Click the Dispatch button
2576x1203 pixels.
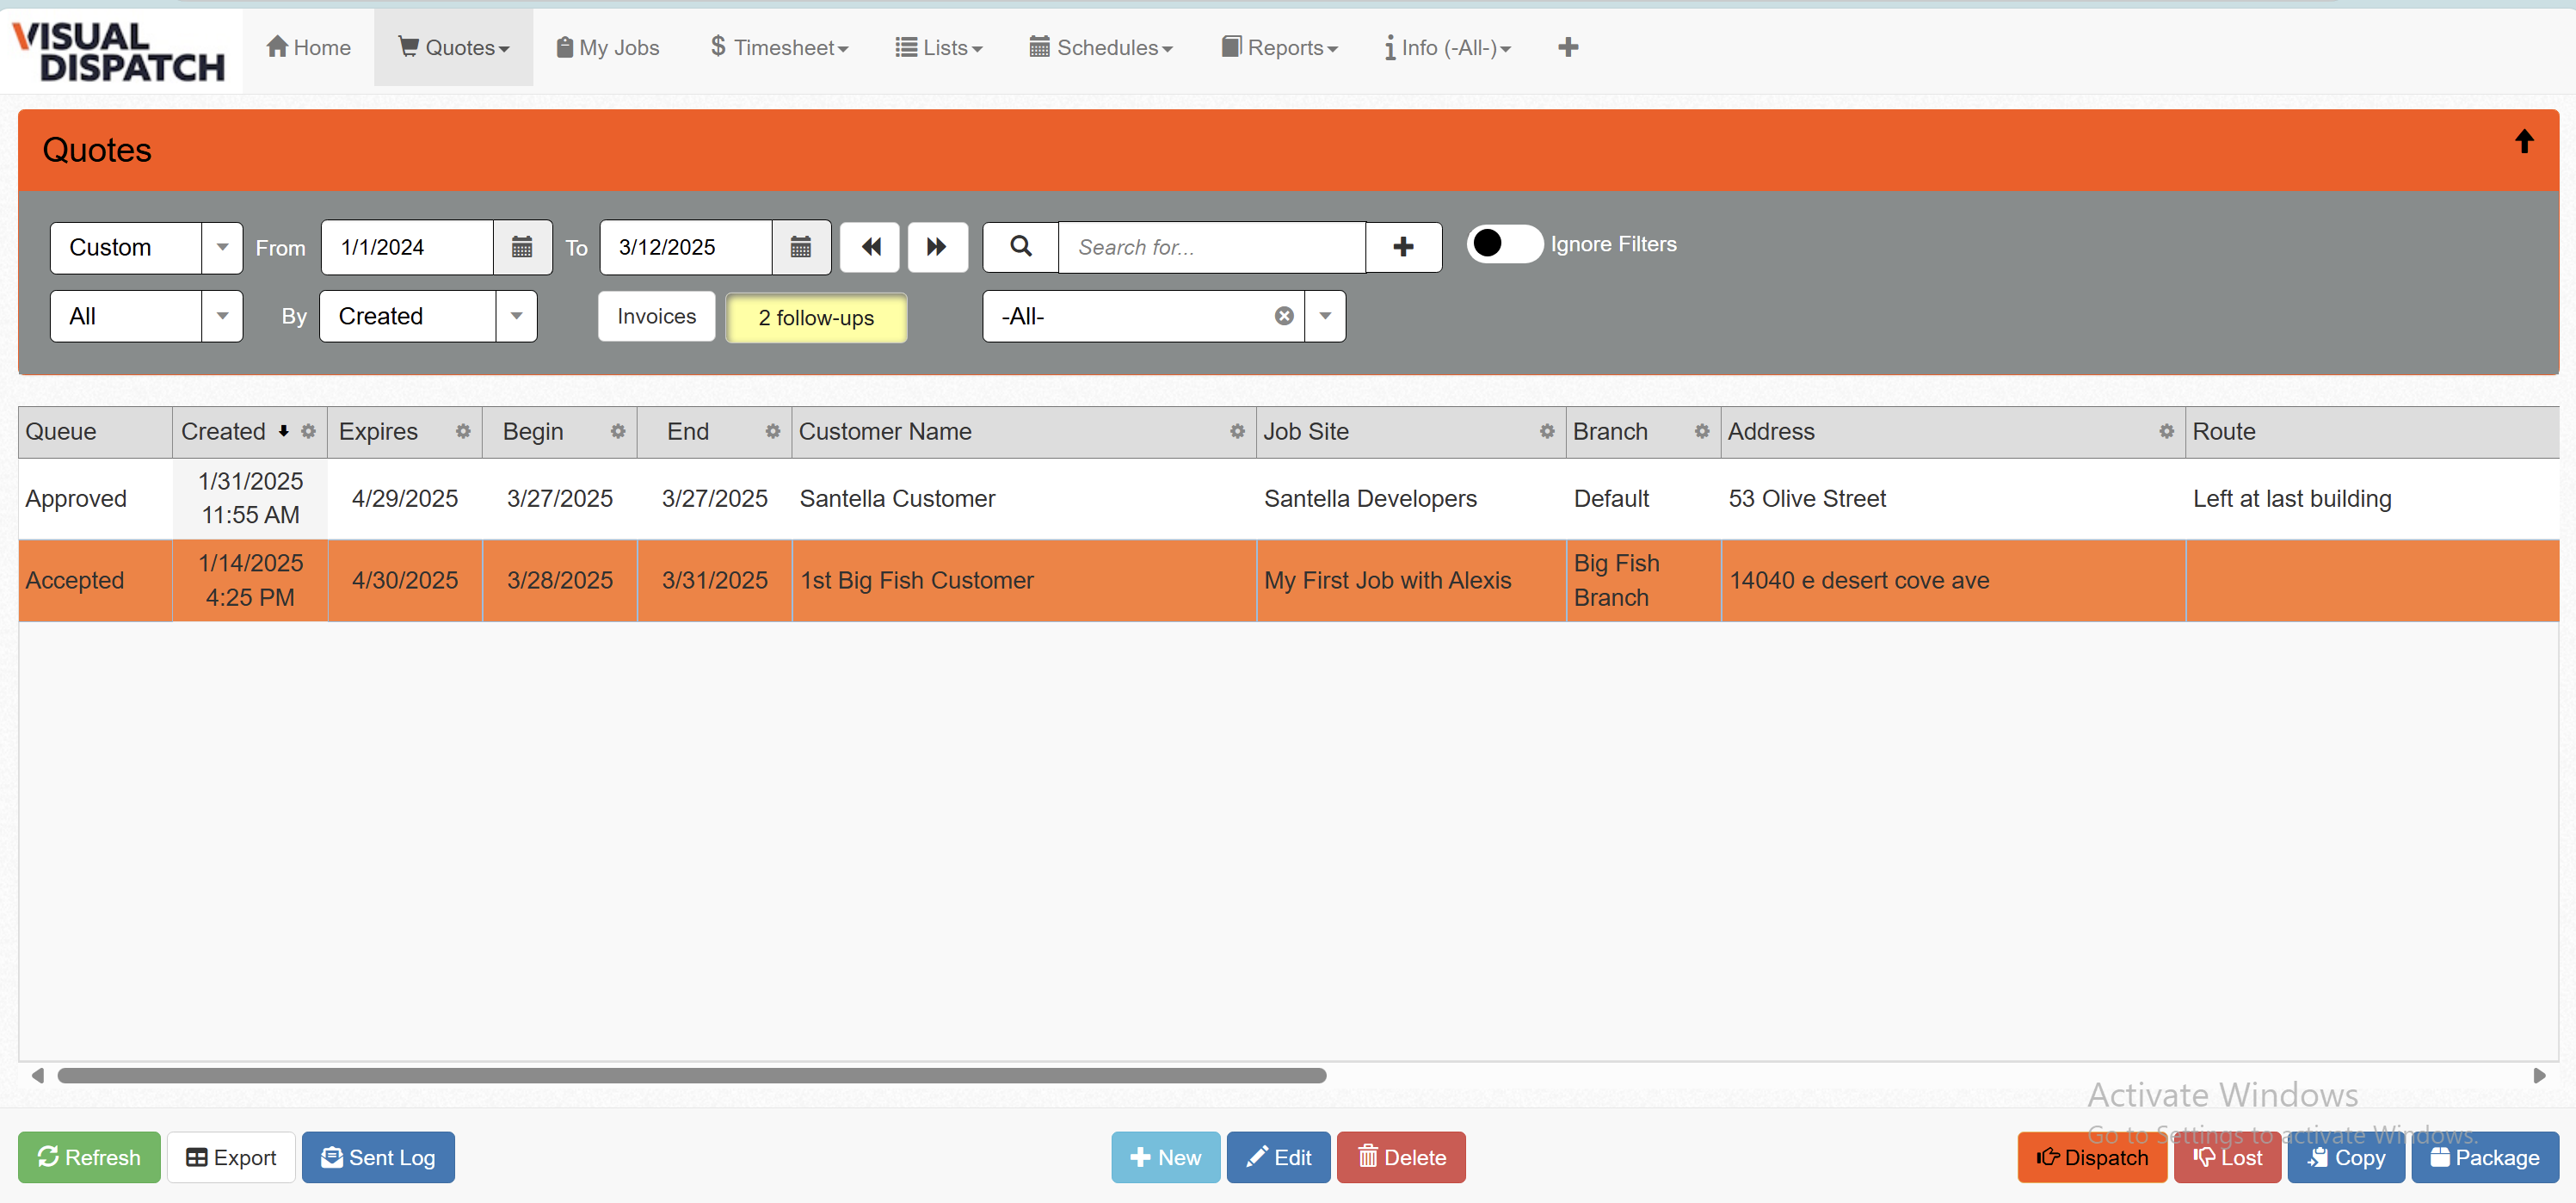pos(2092,1157)
